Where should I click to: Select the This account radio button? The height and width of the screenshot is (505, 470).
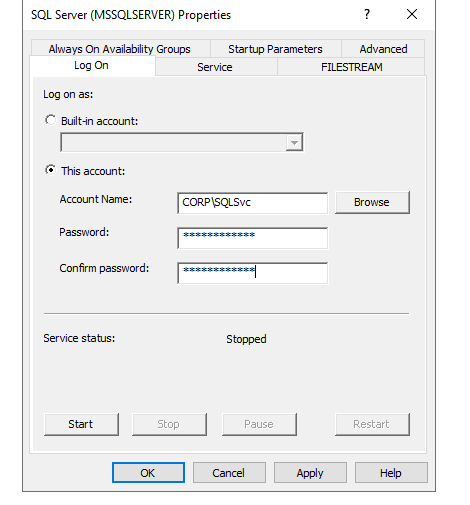(x=50, y=170)
